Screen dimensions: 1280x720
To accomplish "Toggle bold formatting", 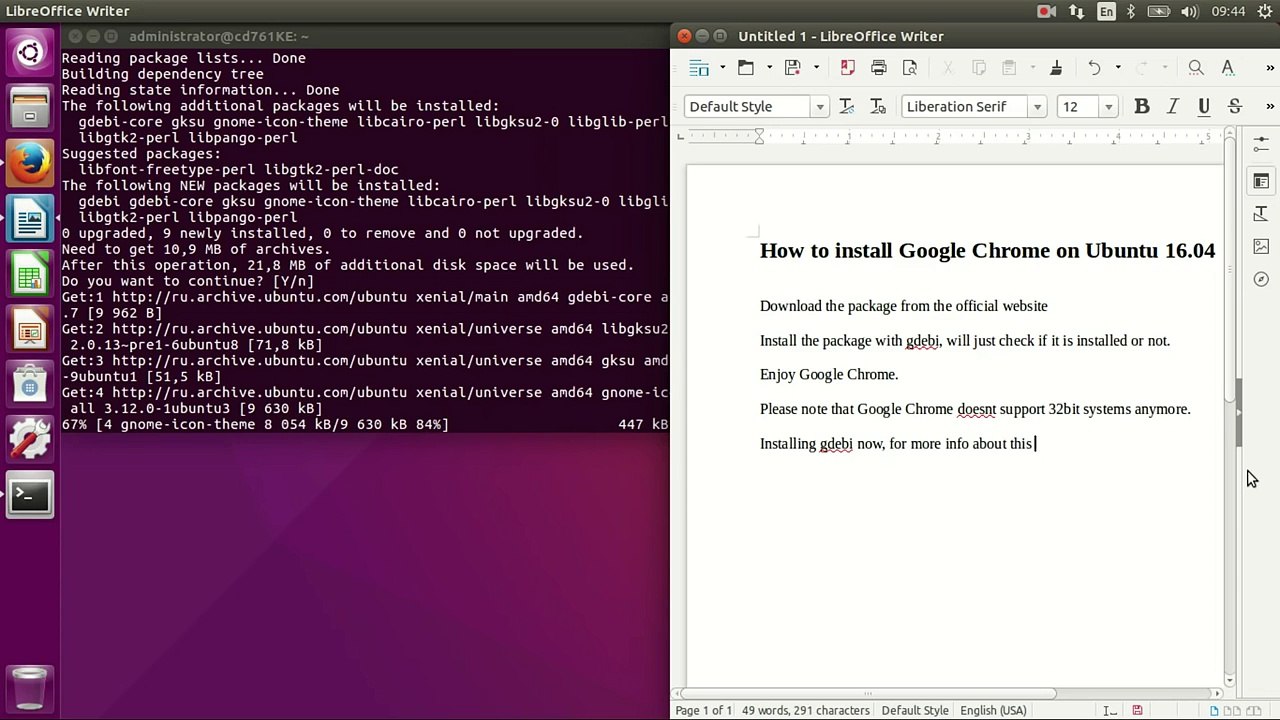I will [x=1142, y=107].
